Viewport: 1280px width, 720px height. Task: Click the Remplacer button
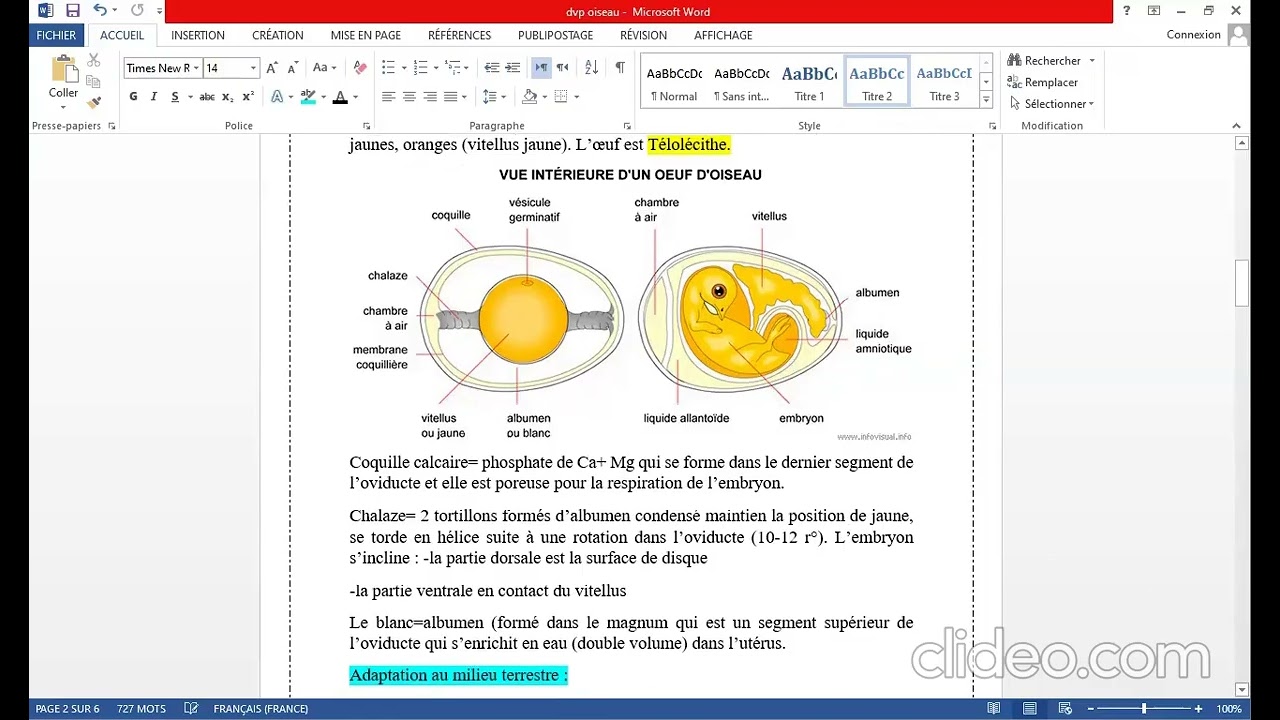(x=1043, y=82)
